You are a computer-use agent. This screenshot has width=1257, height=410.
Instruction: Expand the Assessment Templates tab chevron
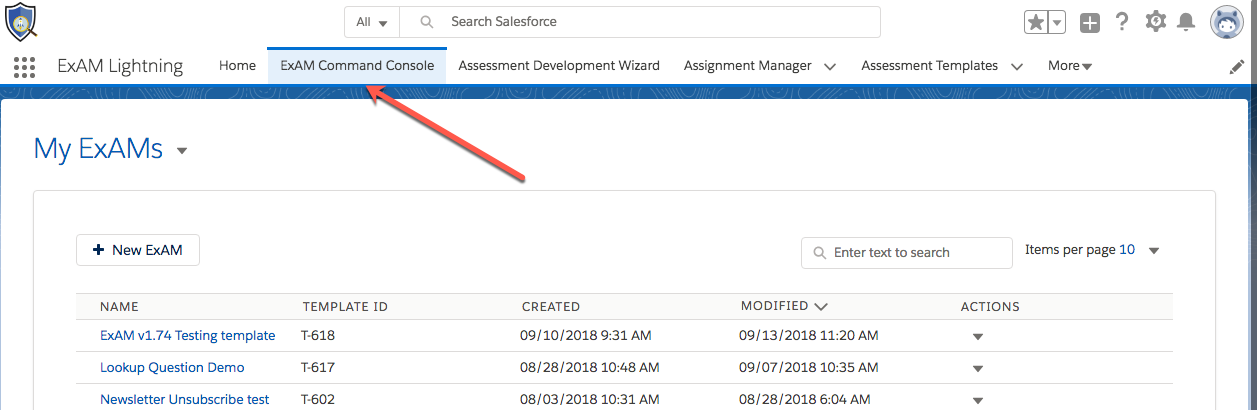[x=1017, y=67]
